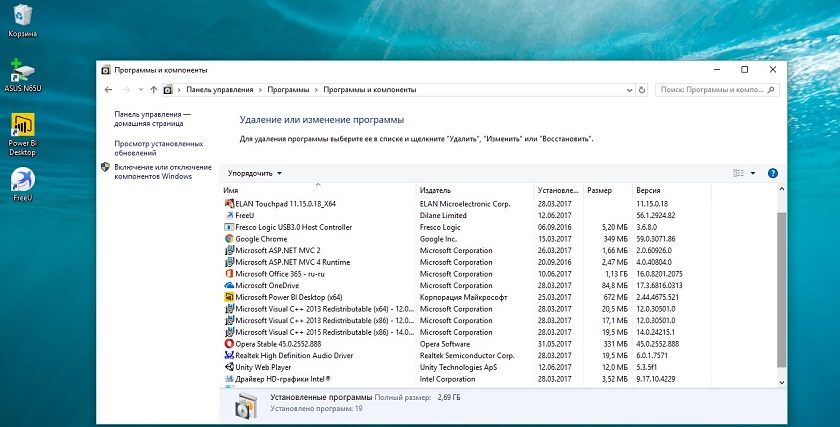The height and width of the screenshot is (427, 840).
Task: Open the recent locations dropdown arrow
Action: point(140,90)
